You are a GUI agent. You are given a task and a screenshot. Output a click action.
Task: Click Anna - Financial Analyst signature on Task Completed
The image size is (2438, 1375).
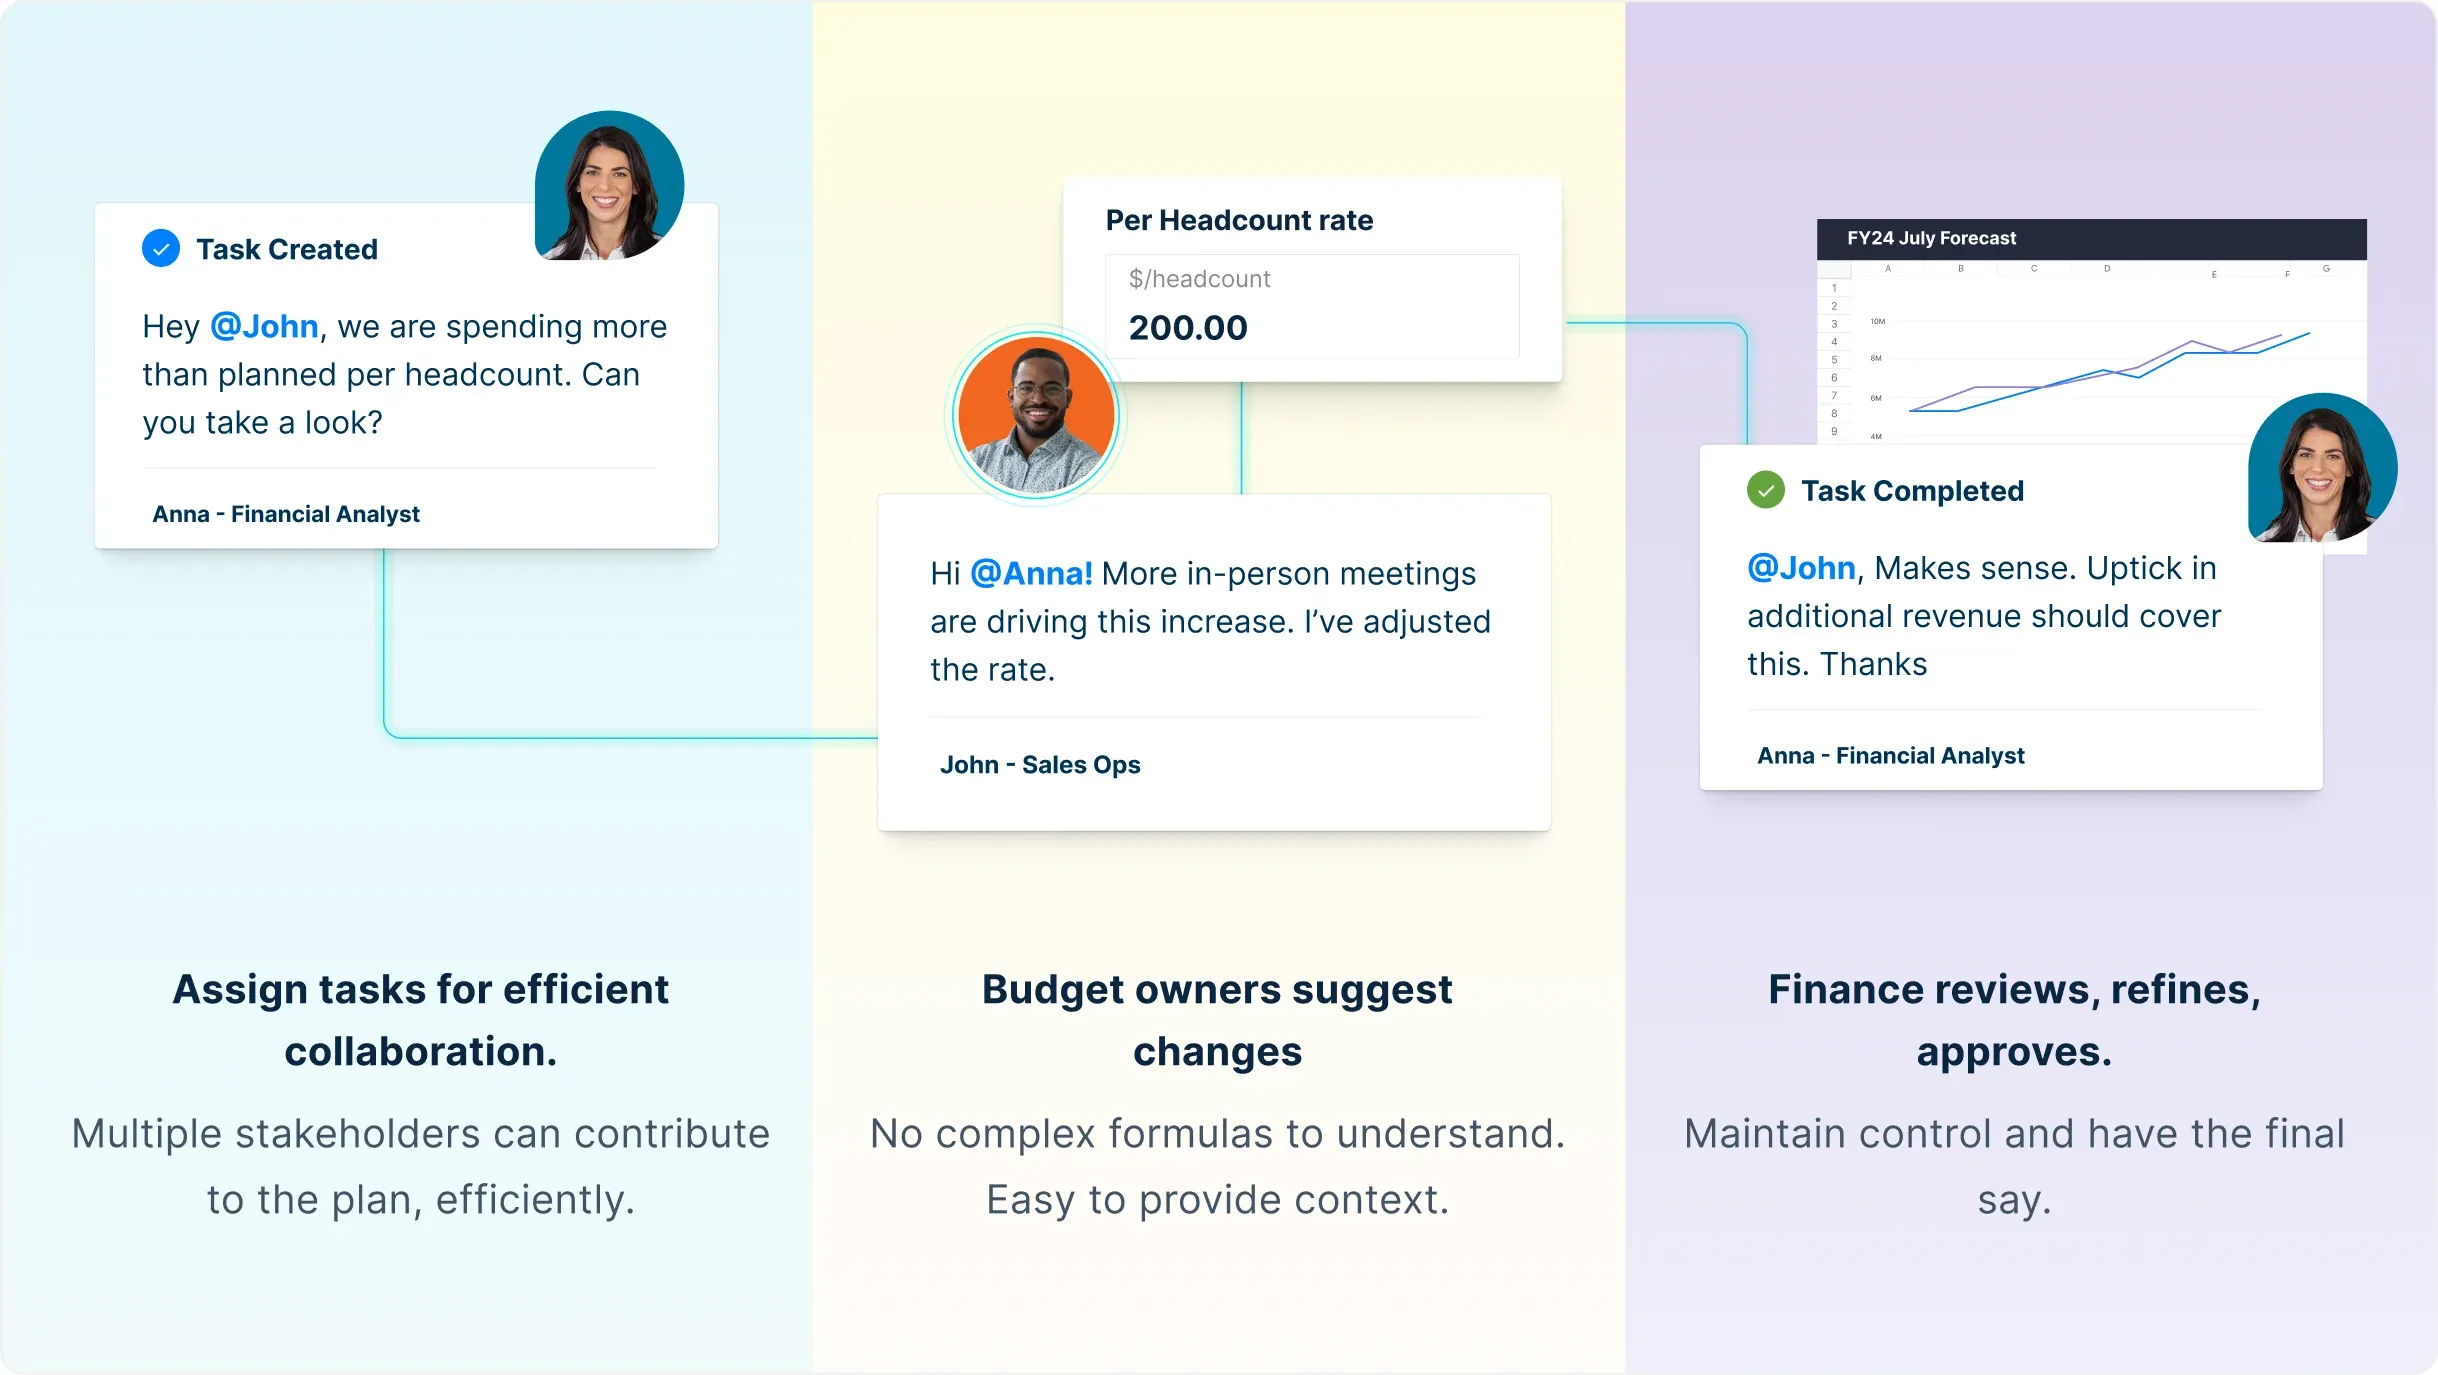[1891, 756]
